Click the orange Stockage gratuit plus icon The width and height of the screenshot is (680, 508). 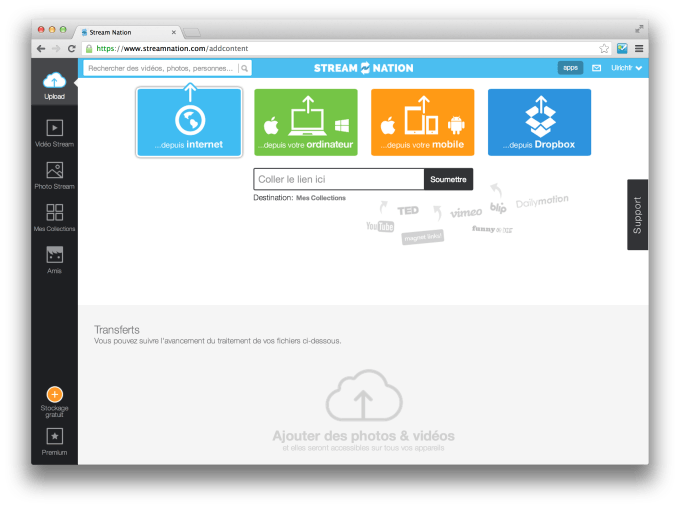click(55, 394)
